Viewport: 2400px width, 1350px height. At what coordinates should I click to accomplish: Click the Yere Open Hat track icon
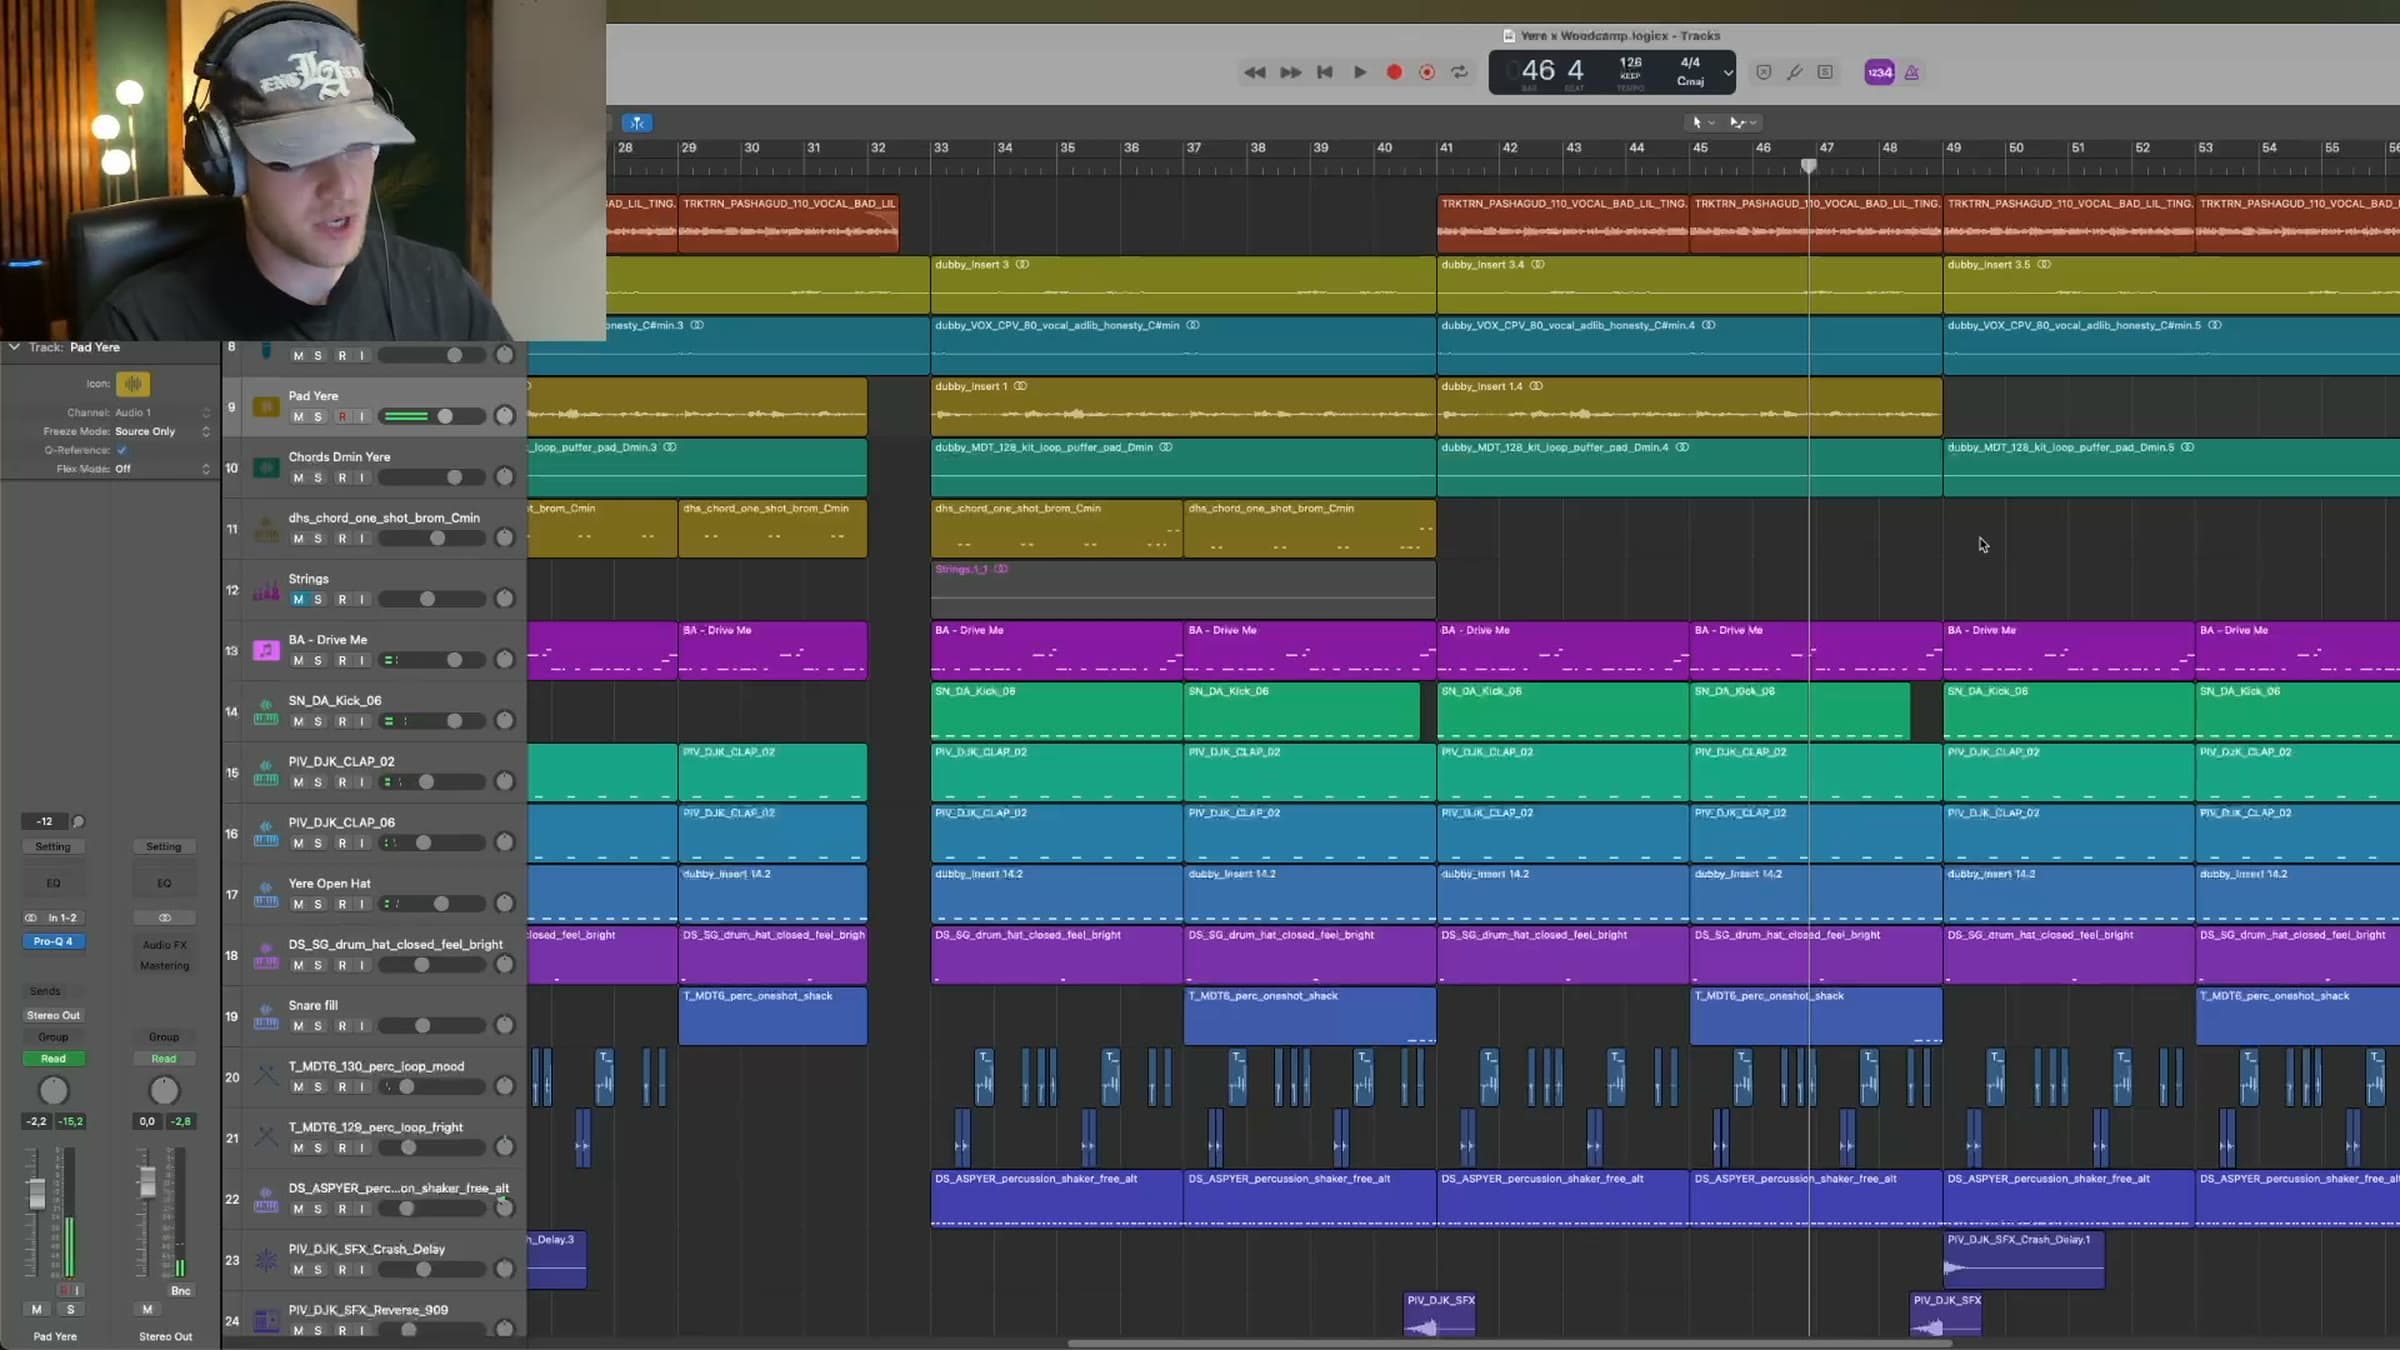coord(266,895)
